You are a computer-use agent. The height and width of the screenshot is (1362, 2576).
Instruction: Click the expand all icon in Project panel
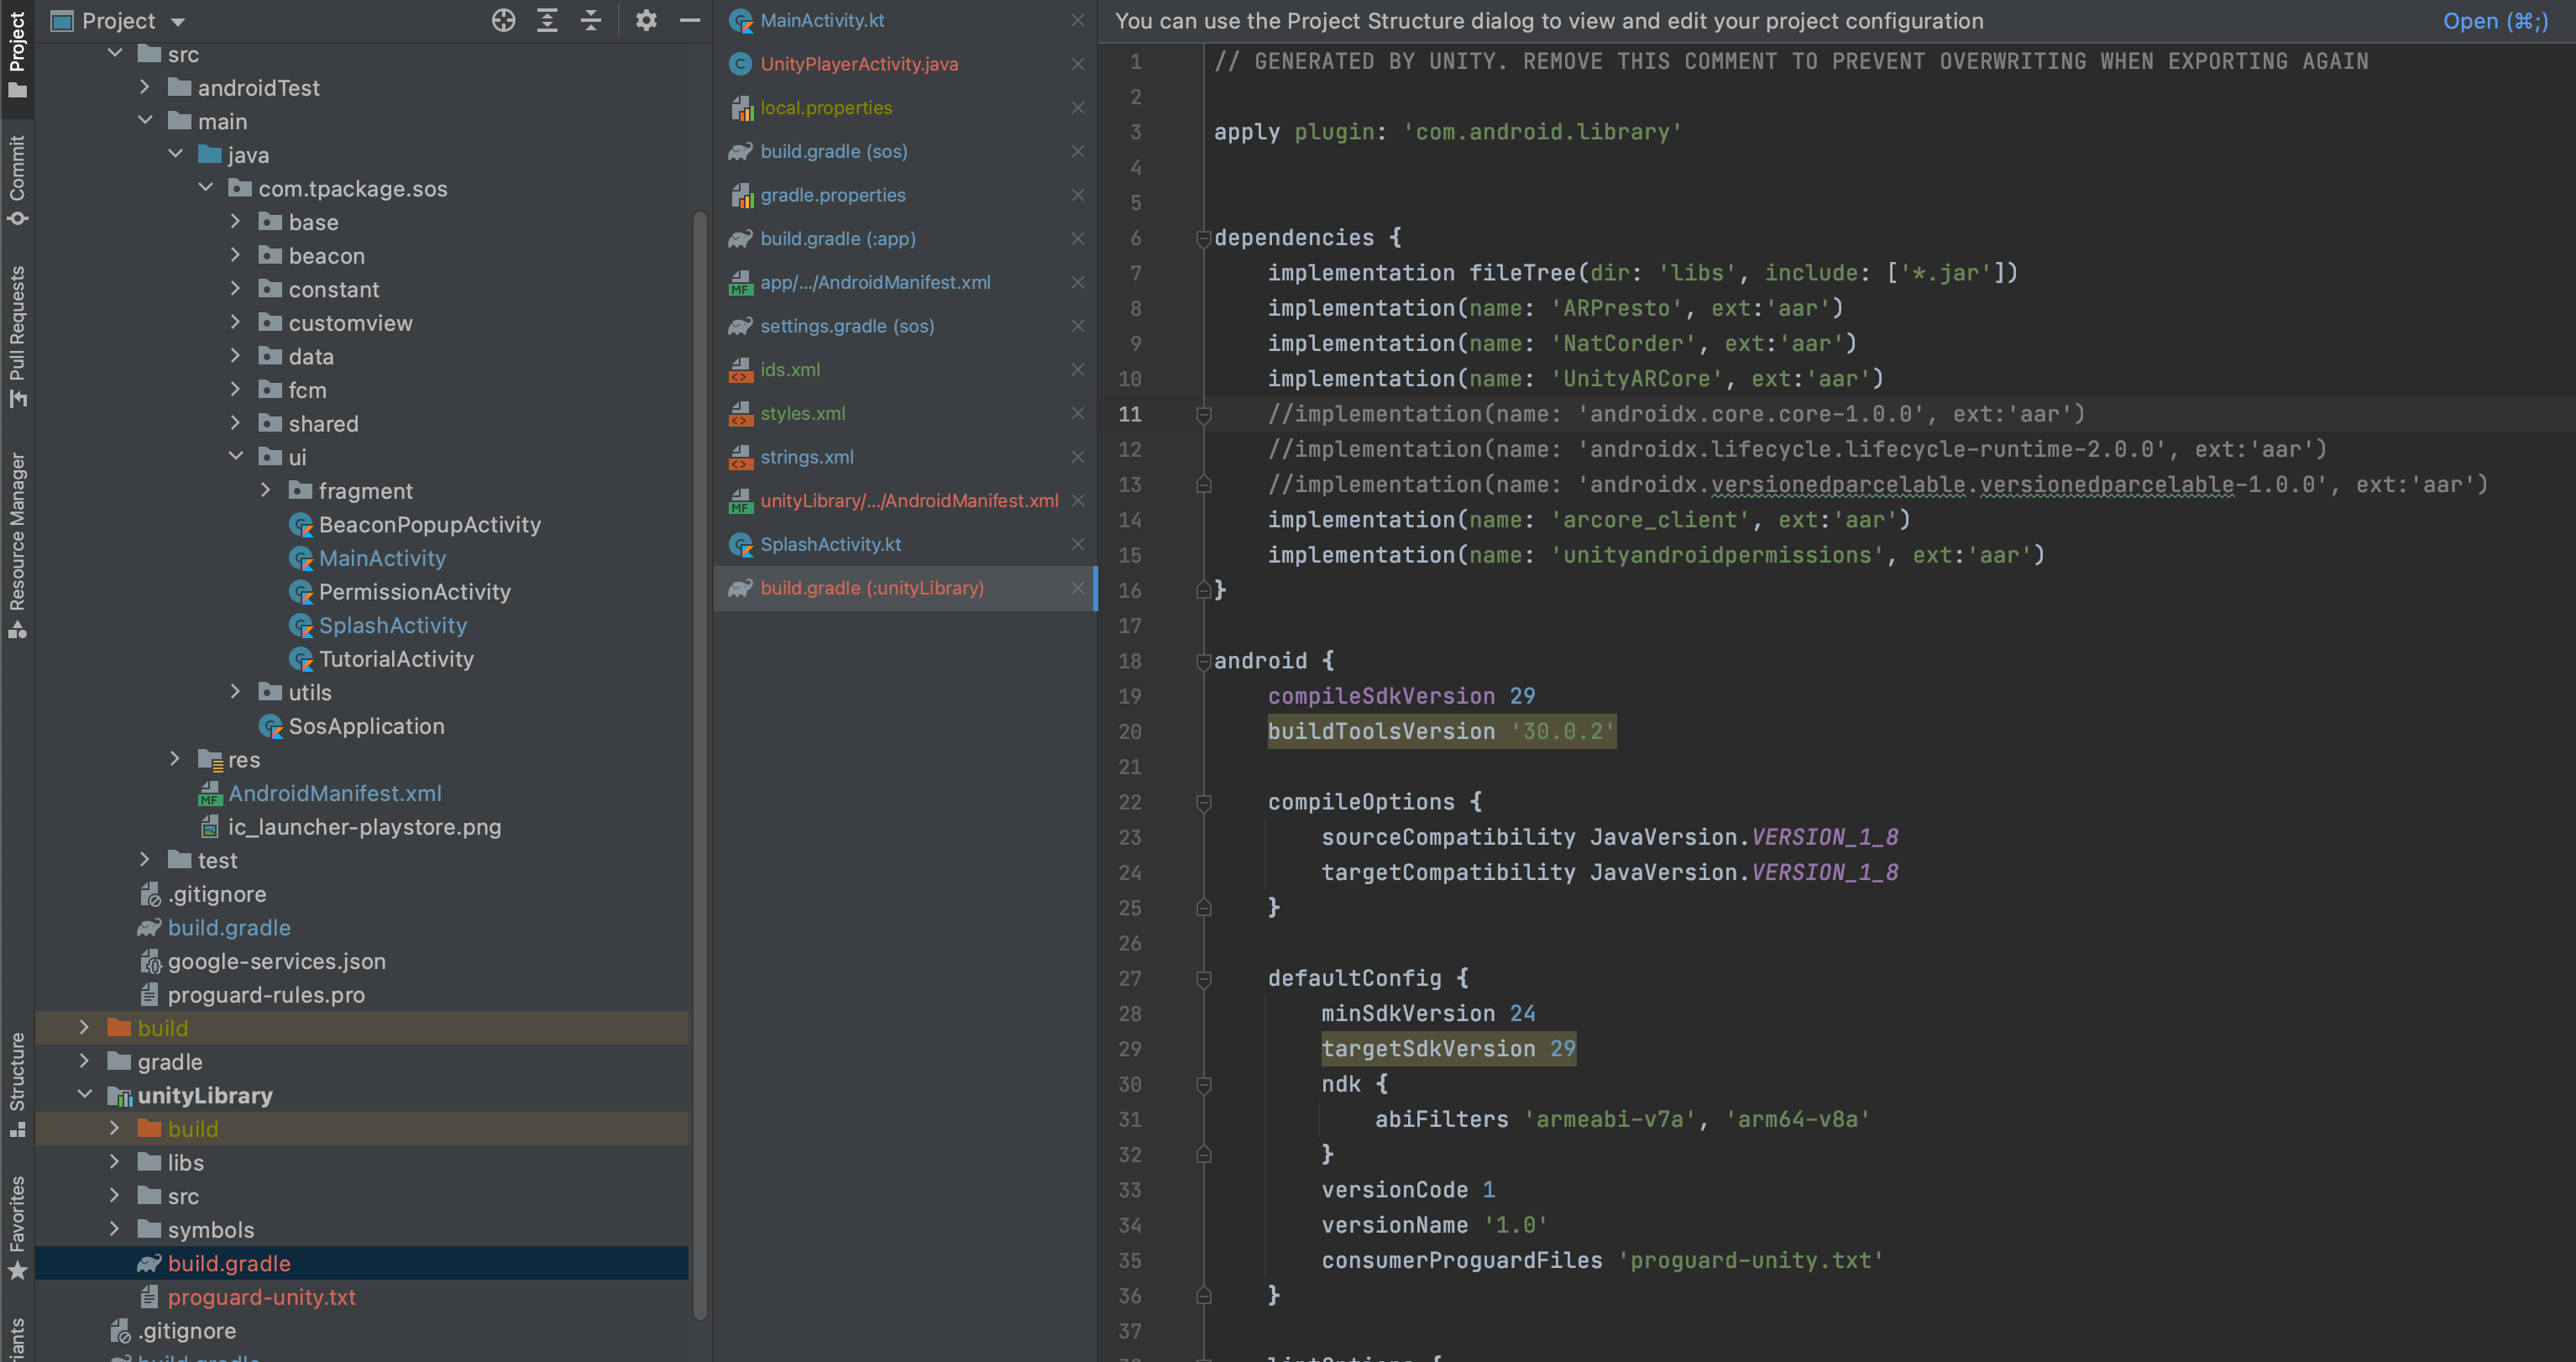pyautogui.click(x=547, y=20)
